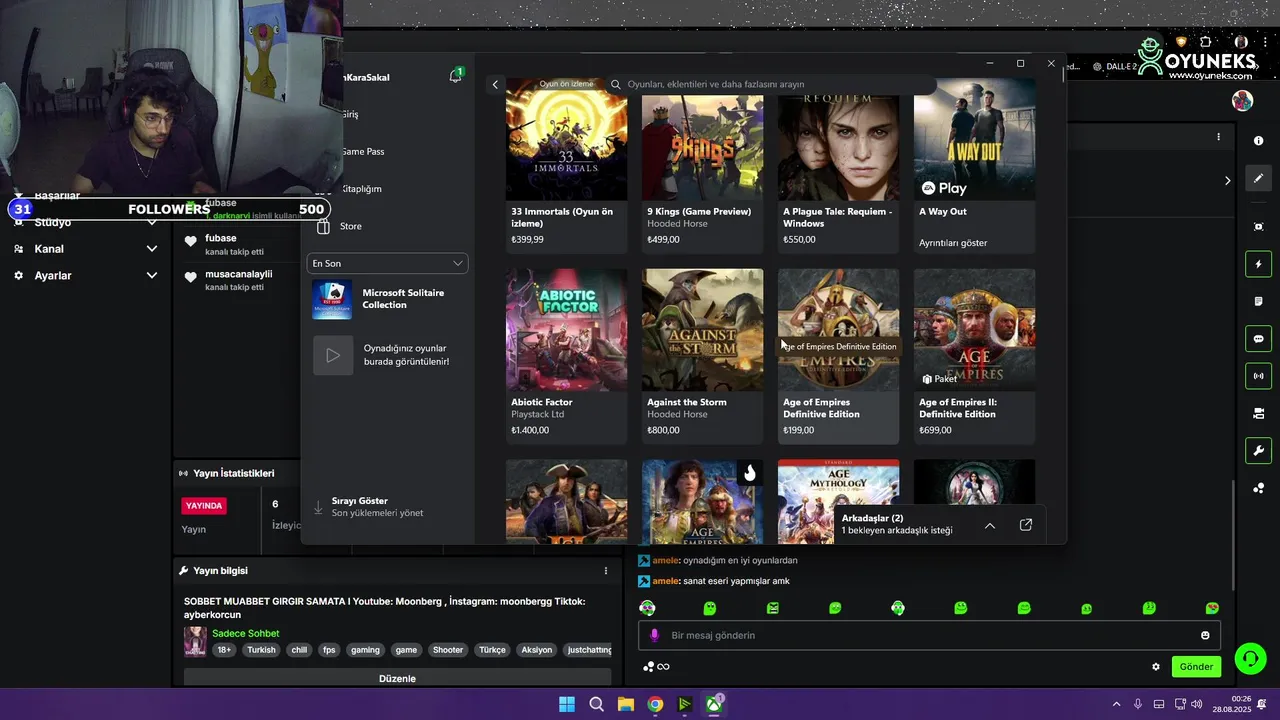1280x720 pixels.
Task: Toggle the lightning bolt panel button
Action: pos(1258,264)
